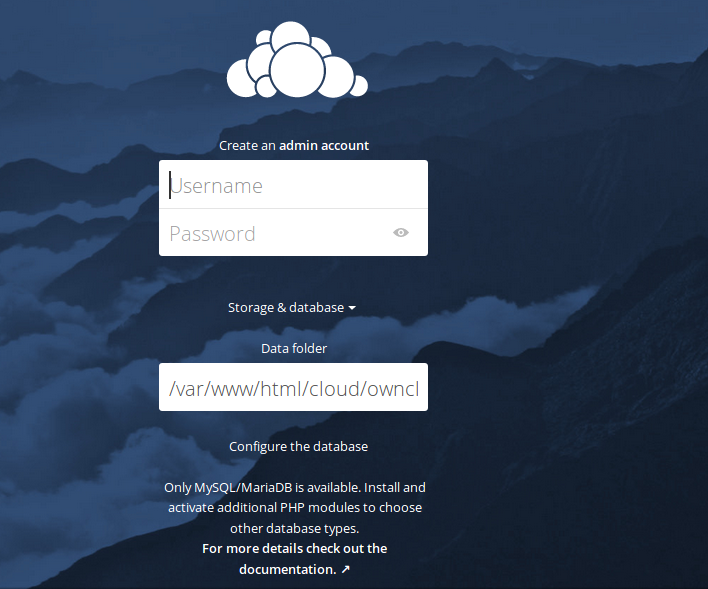Focus the Username input field
This screenshot has height=589, width=708.
pyautogui.click(x=293, y=185)
